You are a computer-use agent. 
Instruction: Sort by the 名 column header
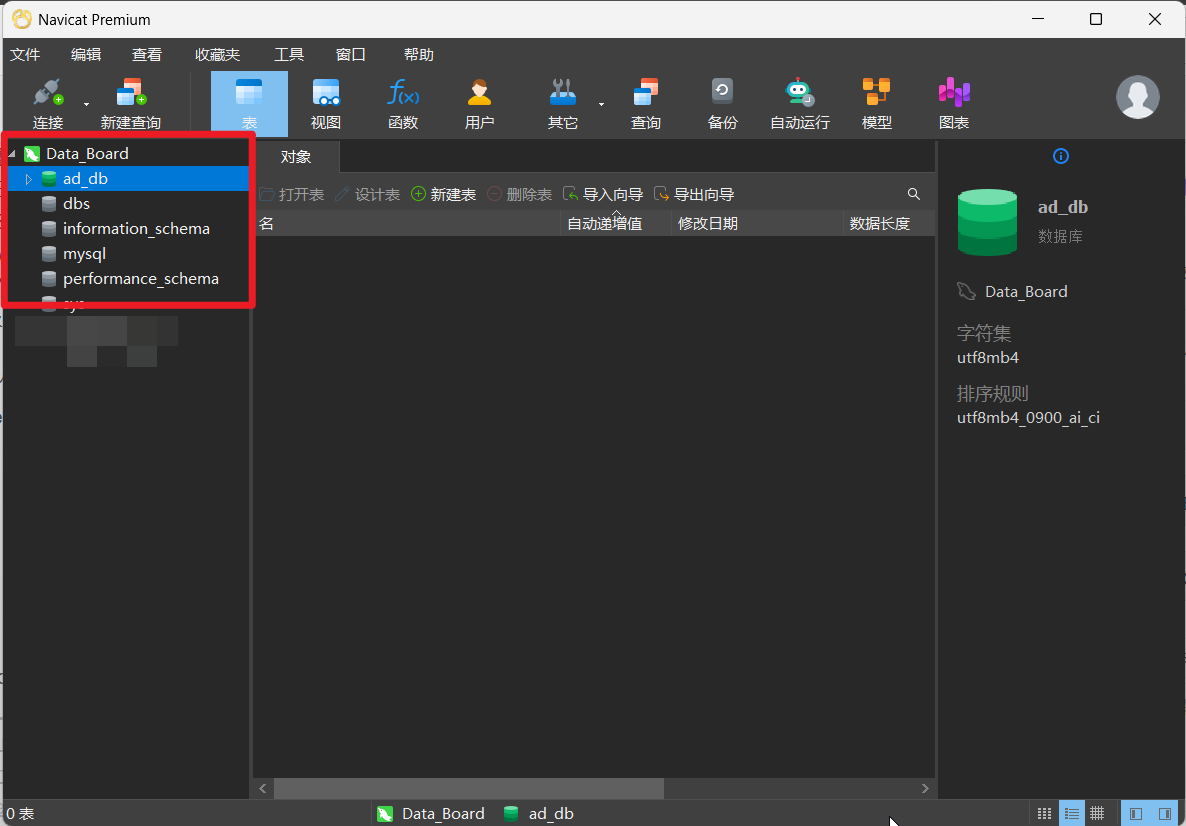407,223
